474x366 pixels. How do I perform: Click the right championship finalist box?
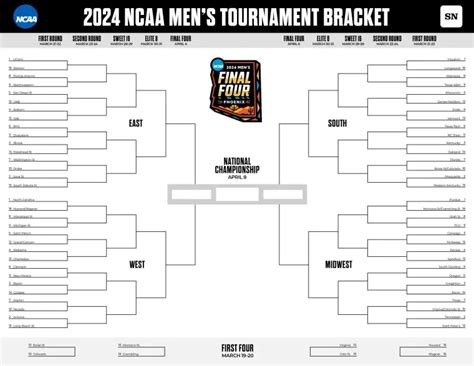coord(283,194)
